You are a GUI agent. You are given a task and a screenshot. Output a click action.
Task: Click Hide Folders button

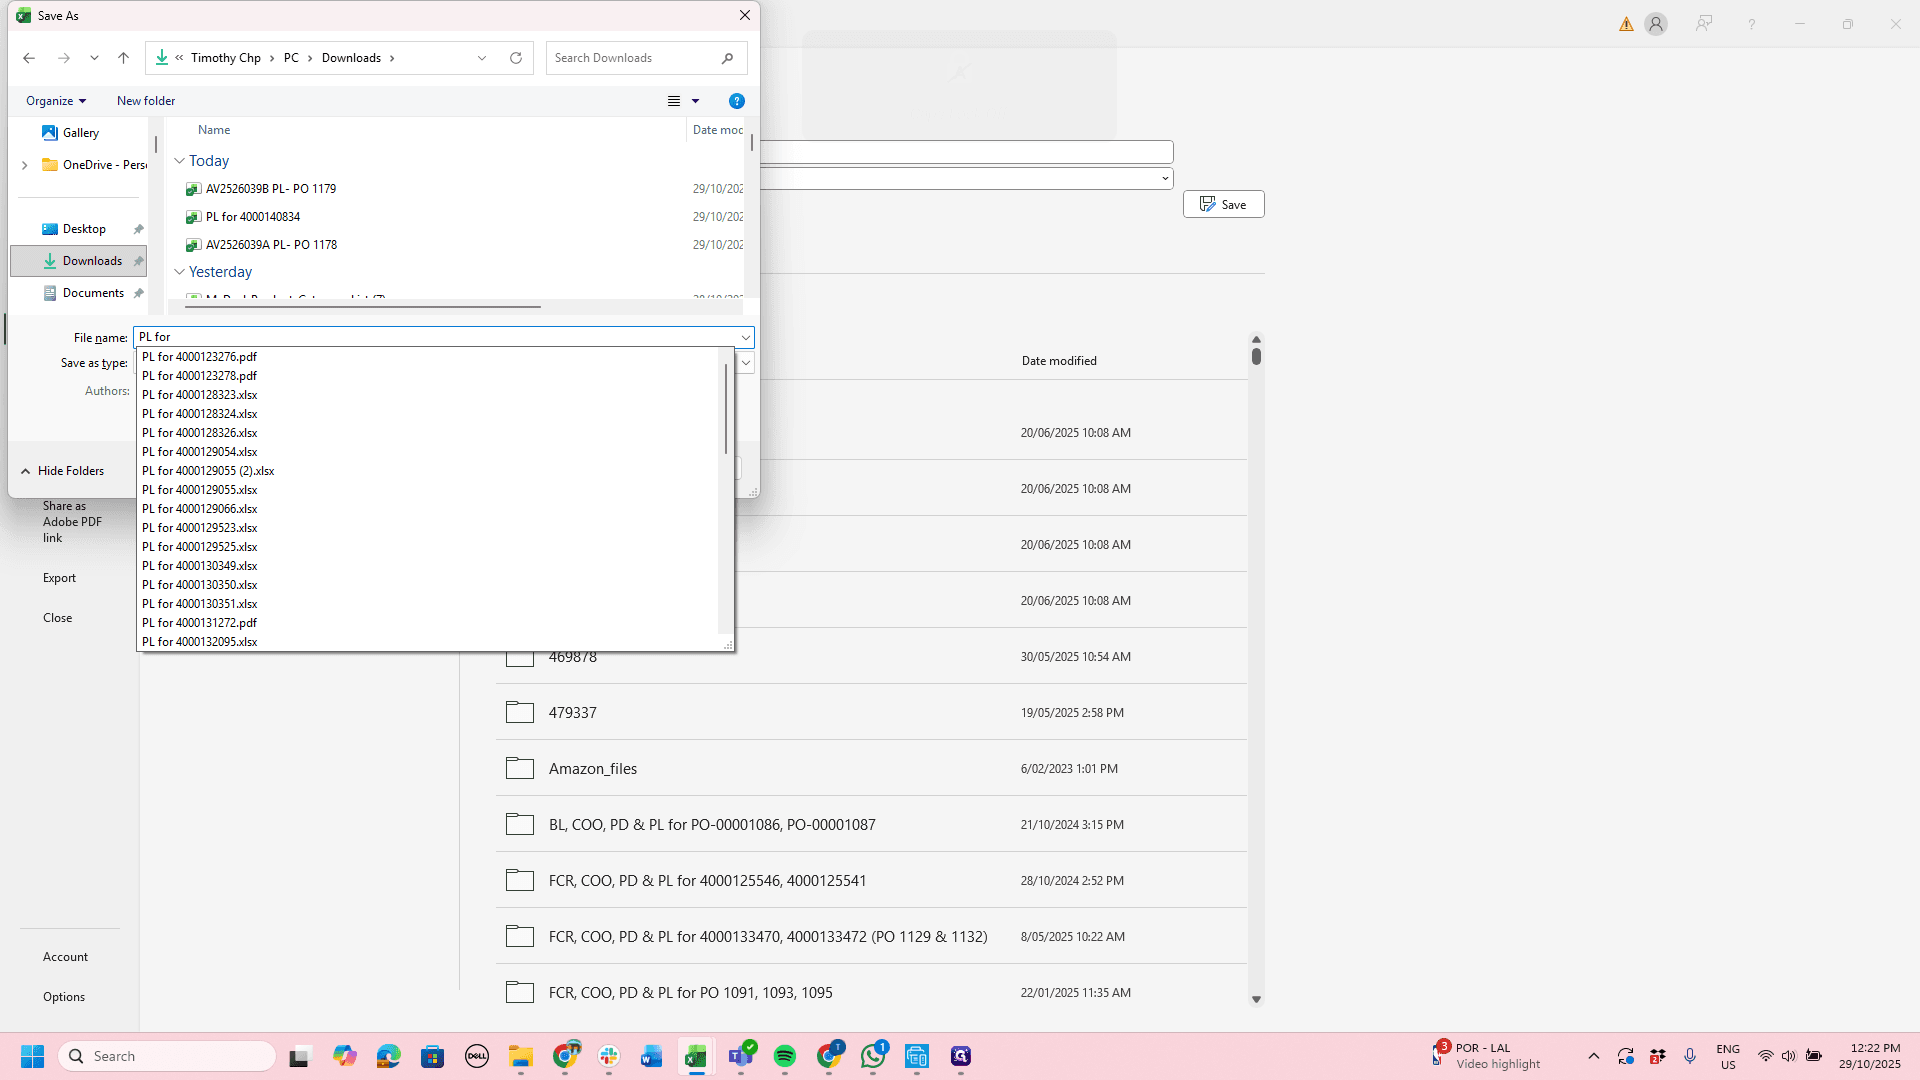pos(62,471)
